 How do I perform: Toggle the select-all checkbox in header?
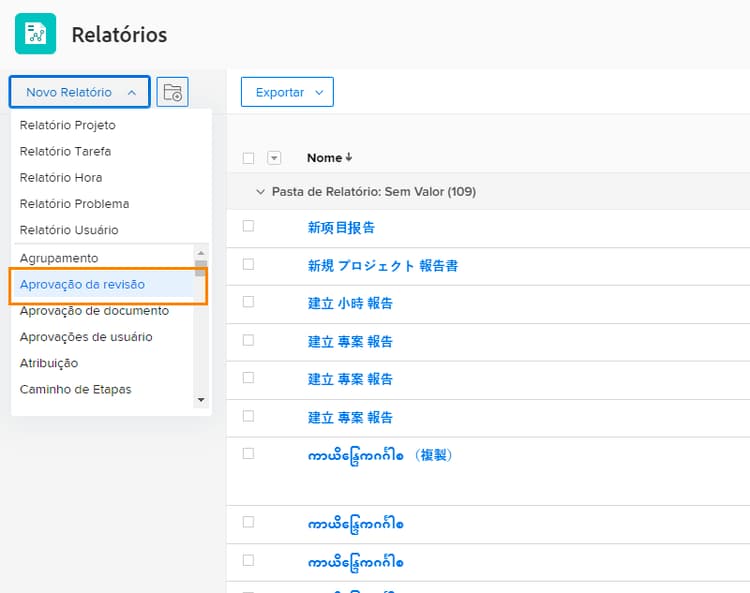pyautogui.click(x=249, y=158)
